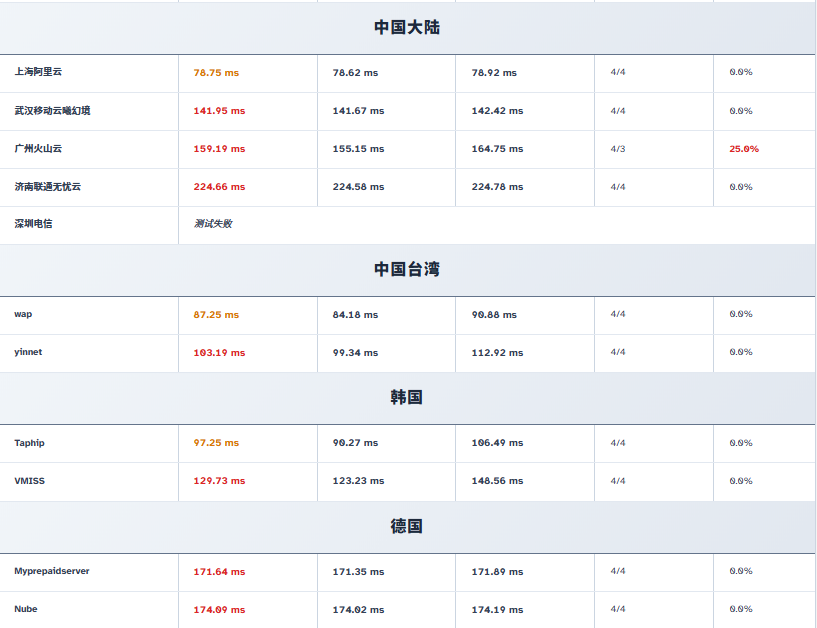The width and height of the screenshot is (817, 628).
Task: Select the 148.56 ms maximum latency value
Action: 497,481
